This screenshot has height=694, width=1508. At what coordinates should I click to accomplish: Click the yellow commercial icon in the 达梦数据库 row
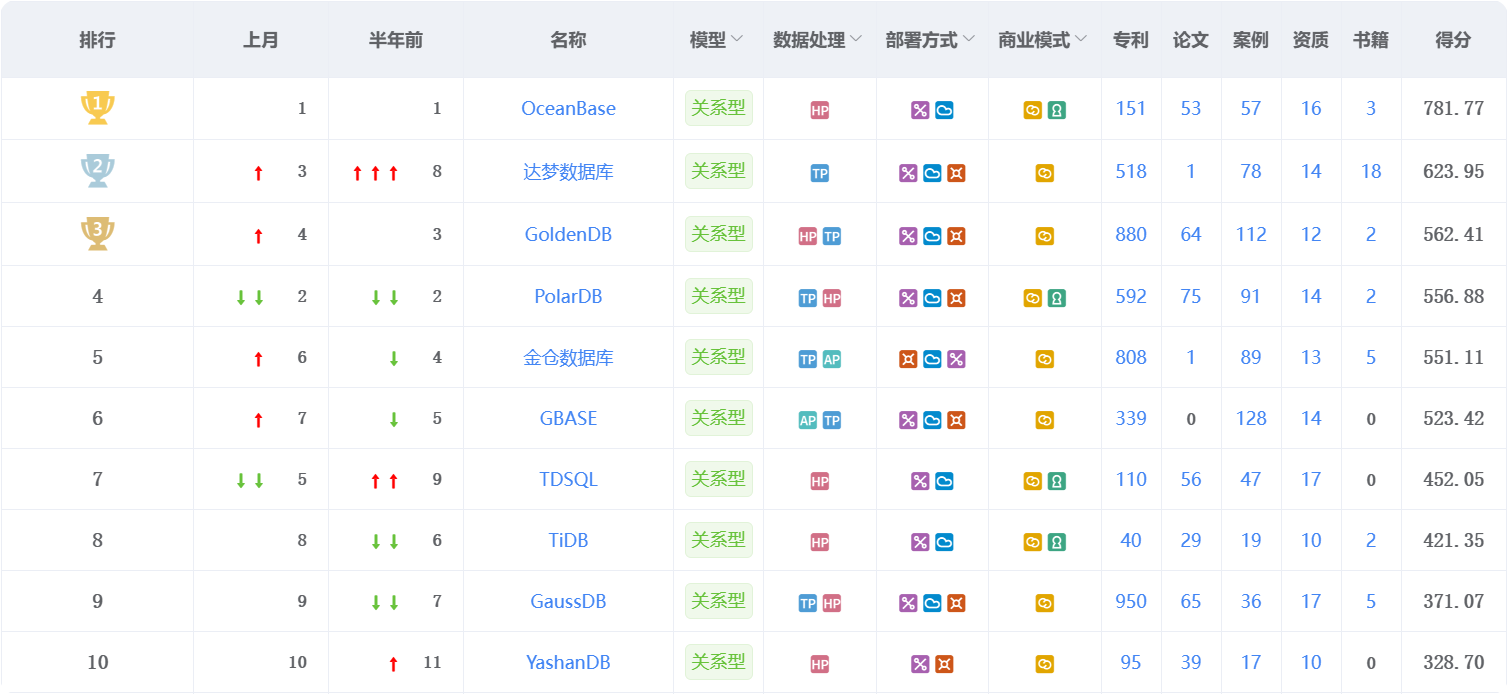click(x=1045, y=174)
